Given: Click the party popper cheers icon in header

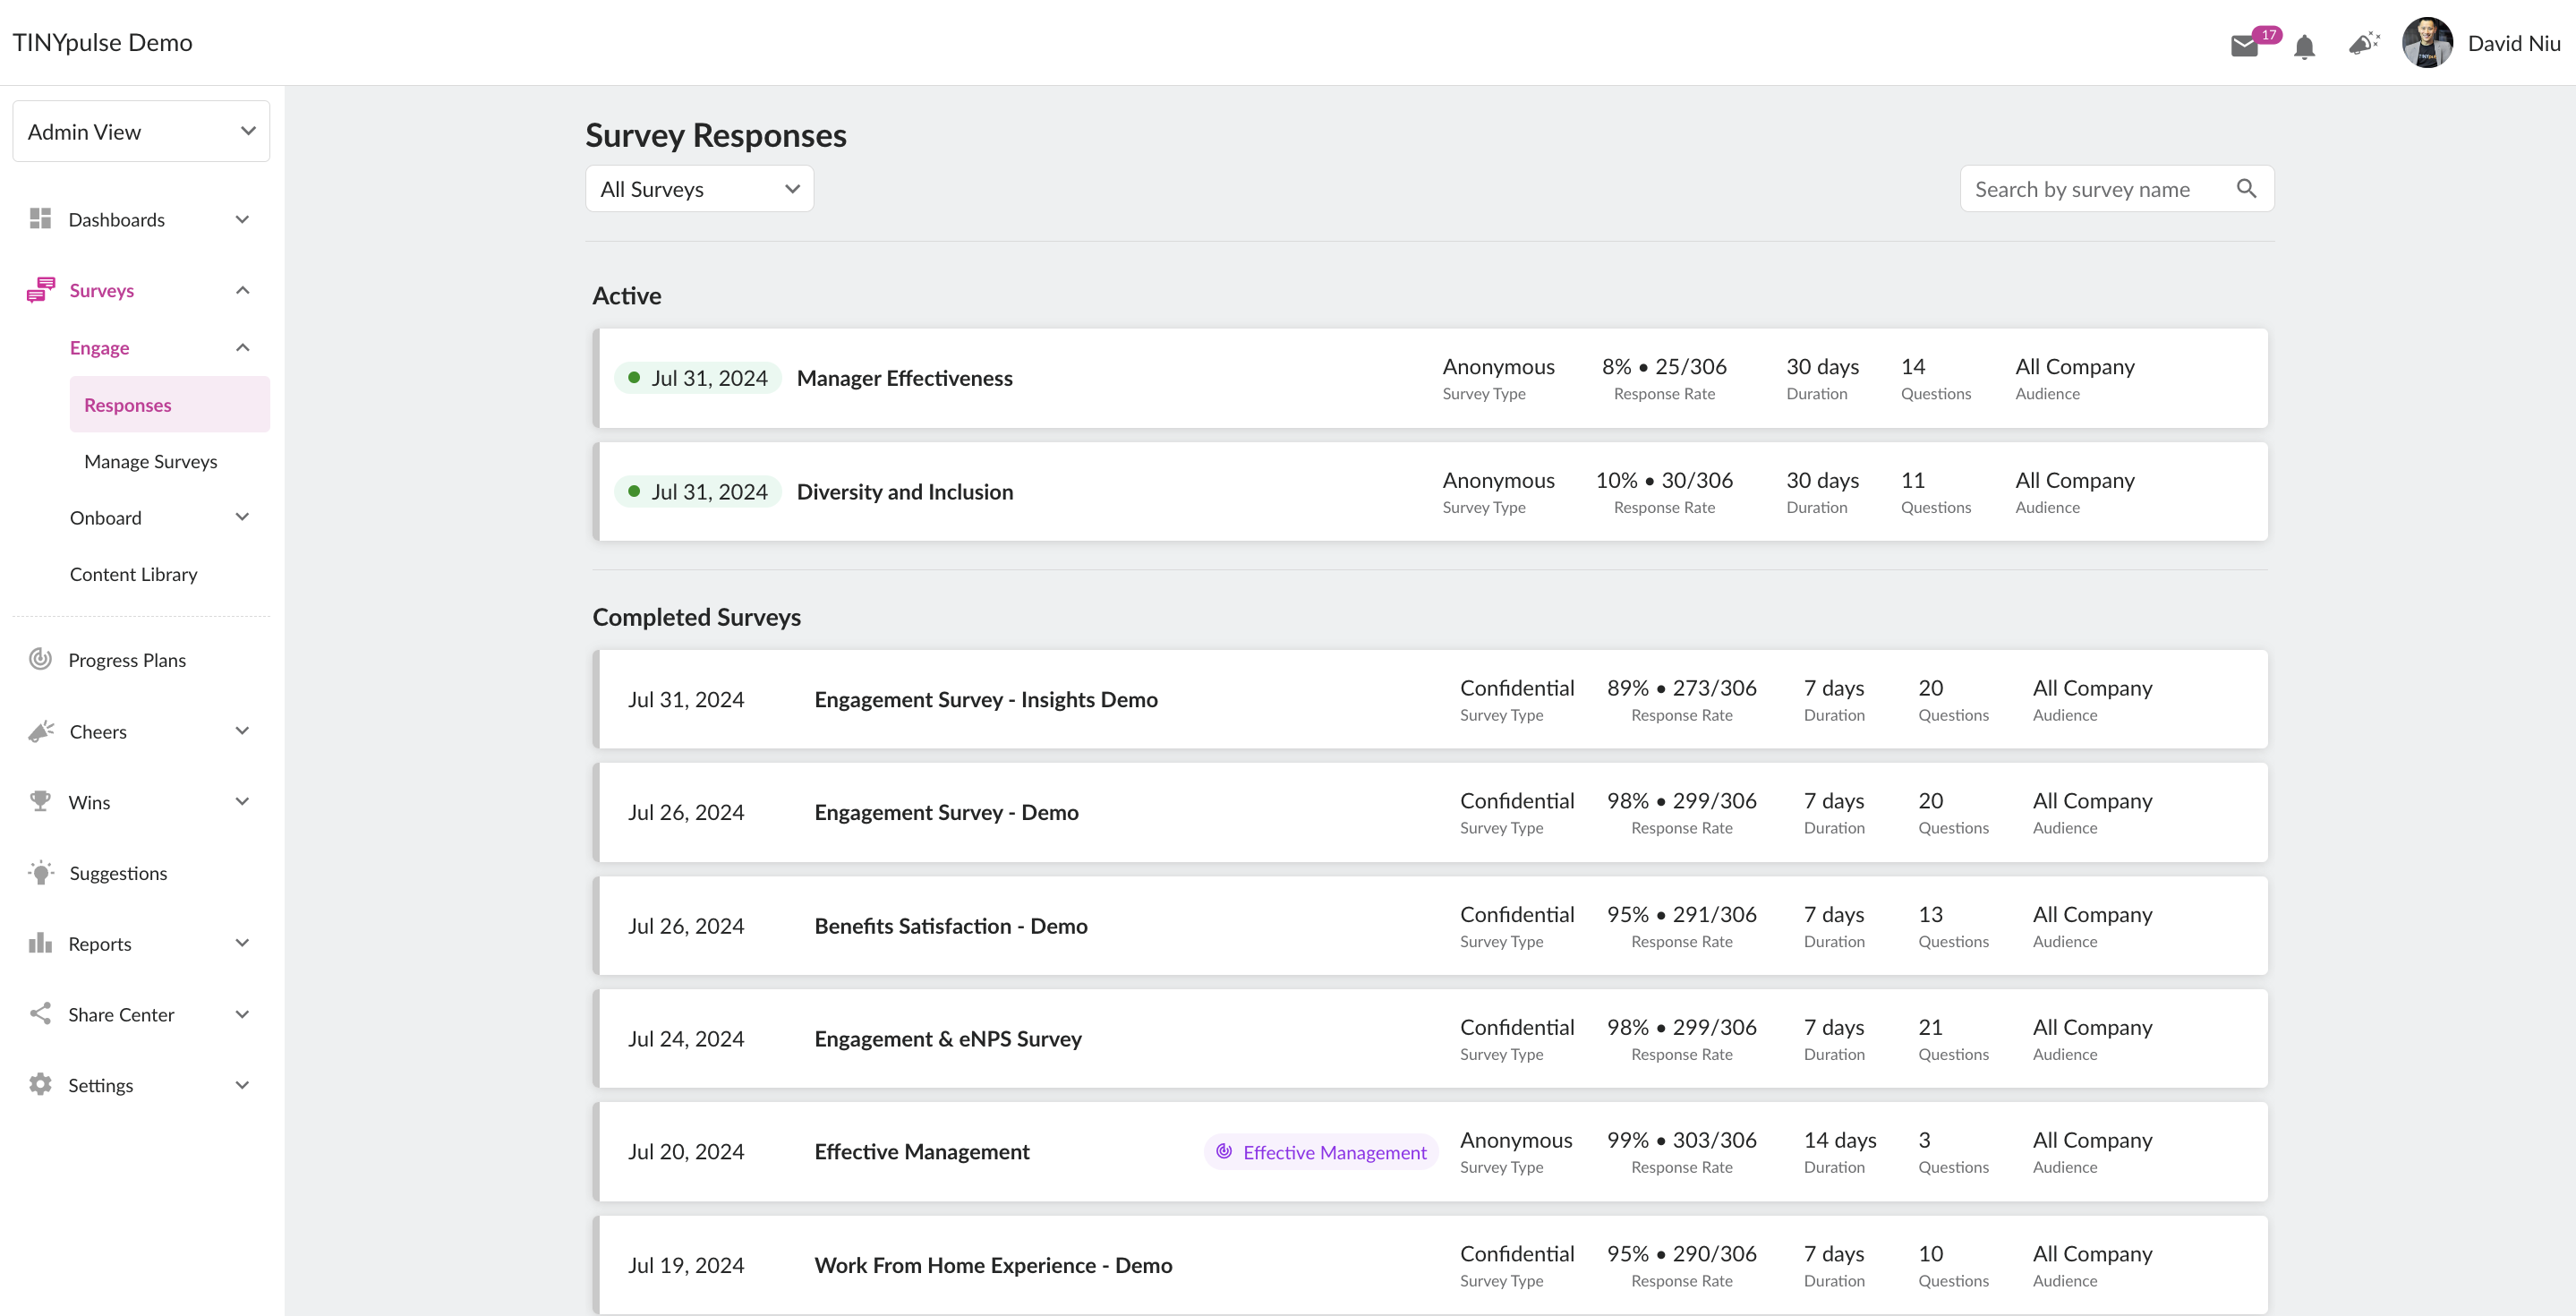Looking at the screenshot, I should (2363, 43).
